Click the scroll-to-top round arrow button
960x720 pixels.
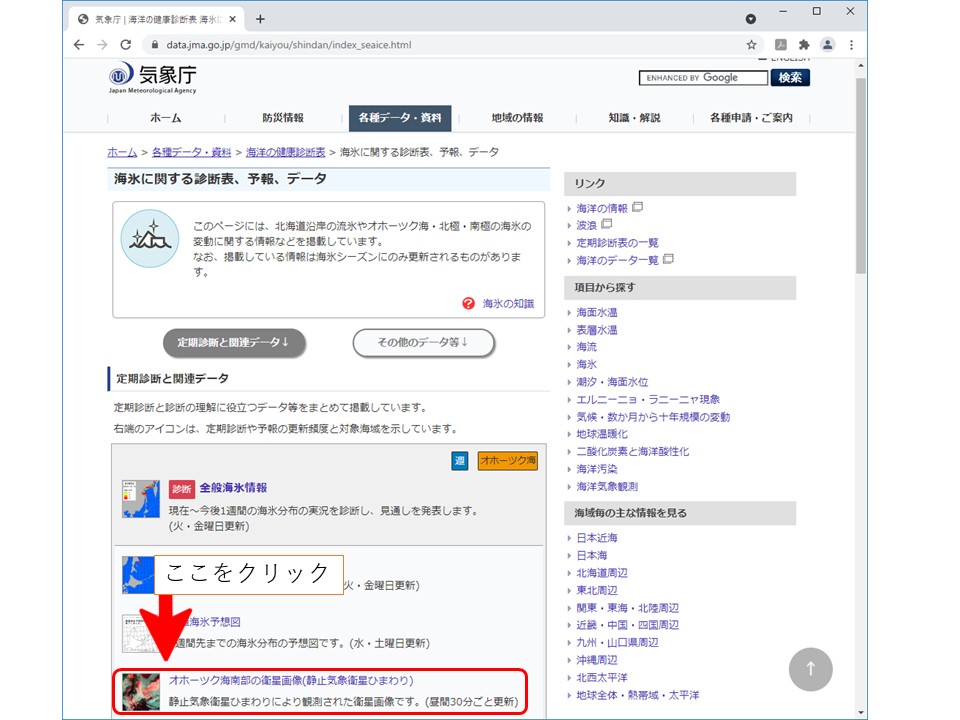810,669
